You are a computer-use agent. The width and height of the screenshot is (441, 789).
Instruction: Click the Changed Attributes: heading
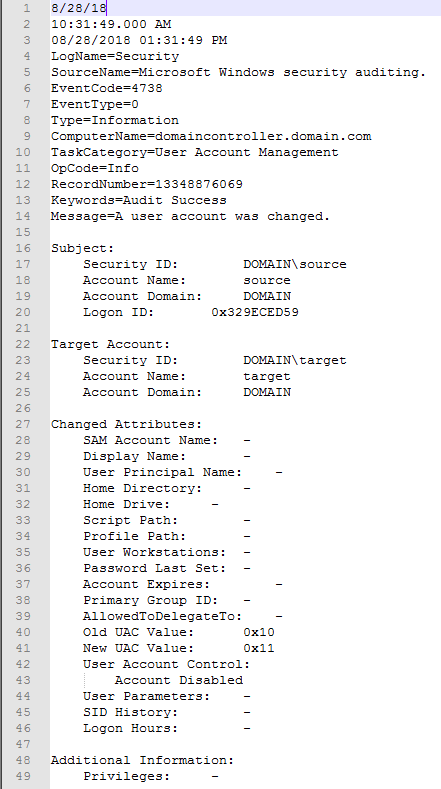(x=126, y=424)
